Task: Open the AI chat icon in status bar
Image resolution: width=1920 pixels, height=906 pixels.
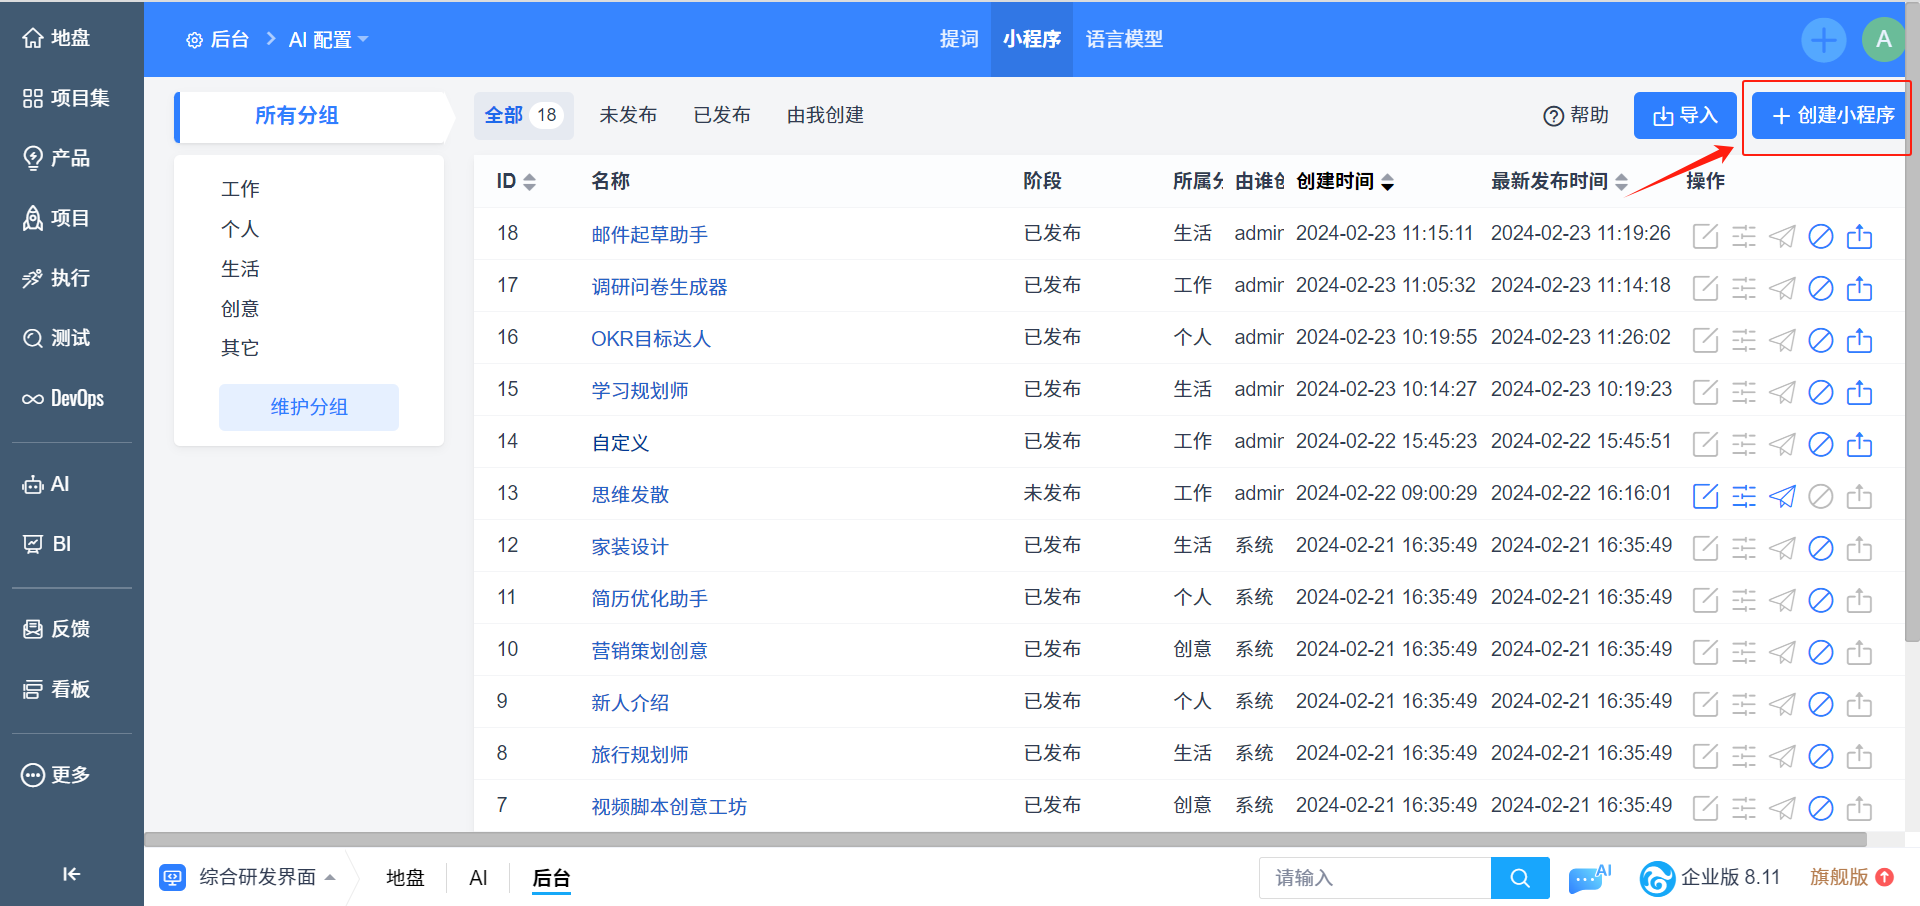Action: [x=1589, y=878]
